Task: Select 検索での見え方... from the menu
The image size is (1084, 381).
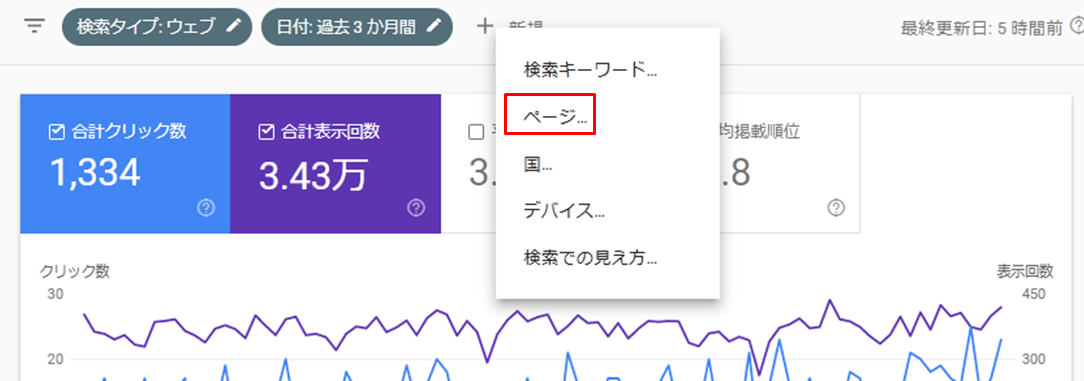Action: click(x=590, y=259)
